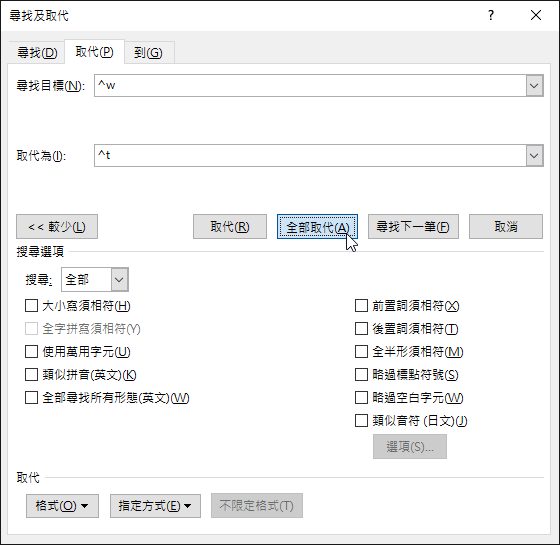Collapse options with << 較少(L) button

pos(57,227)
